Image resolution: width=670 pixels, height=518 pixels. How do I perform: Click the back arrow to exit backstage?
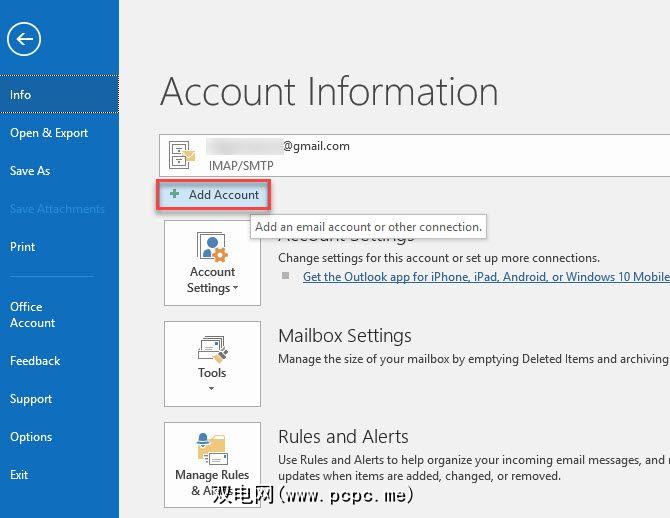[x=24, y=40]
